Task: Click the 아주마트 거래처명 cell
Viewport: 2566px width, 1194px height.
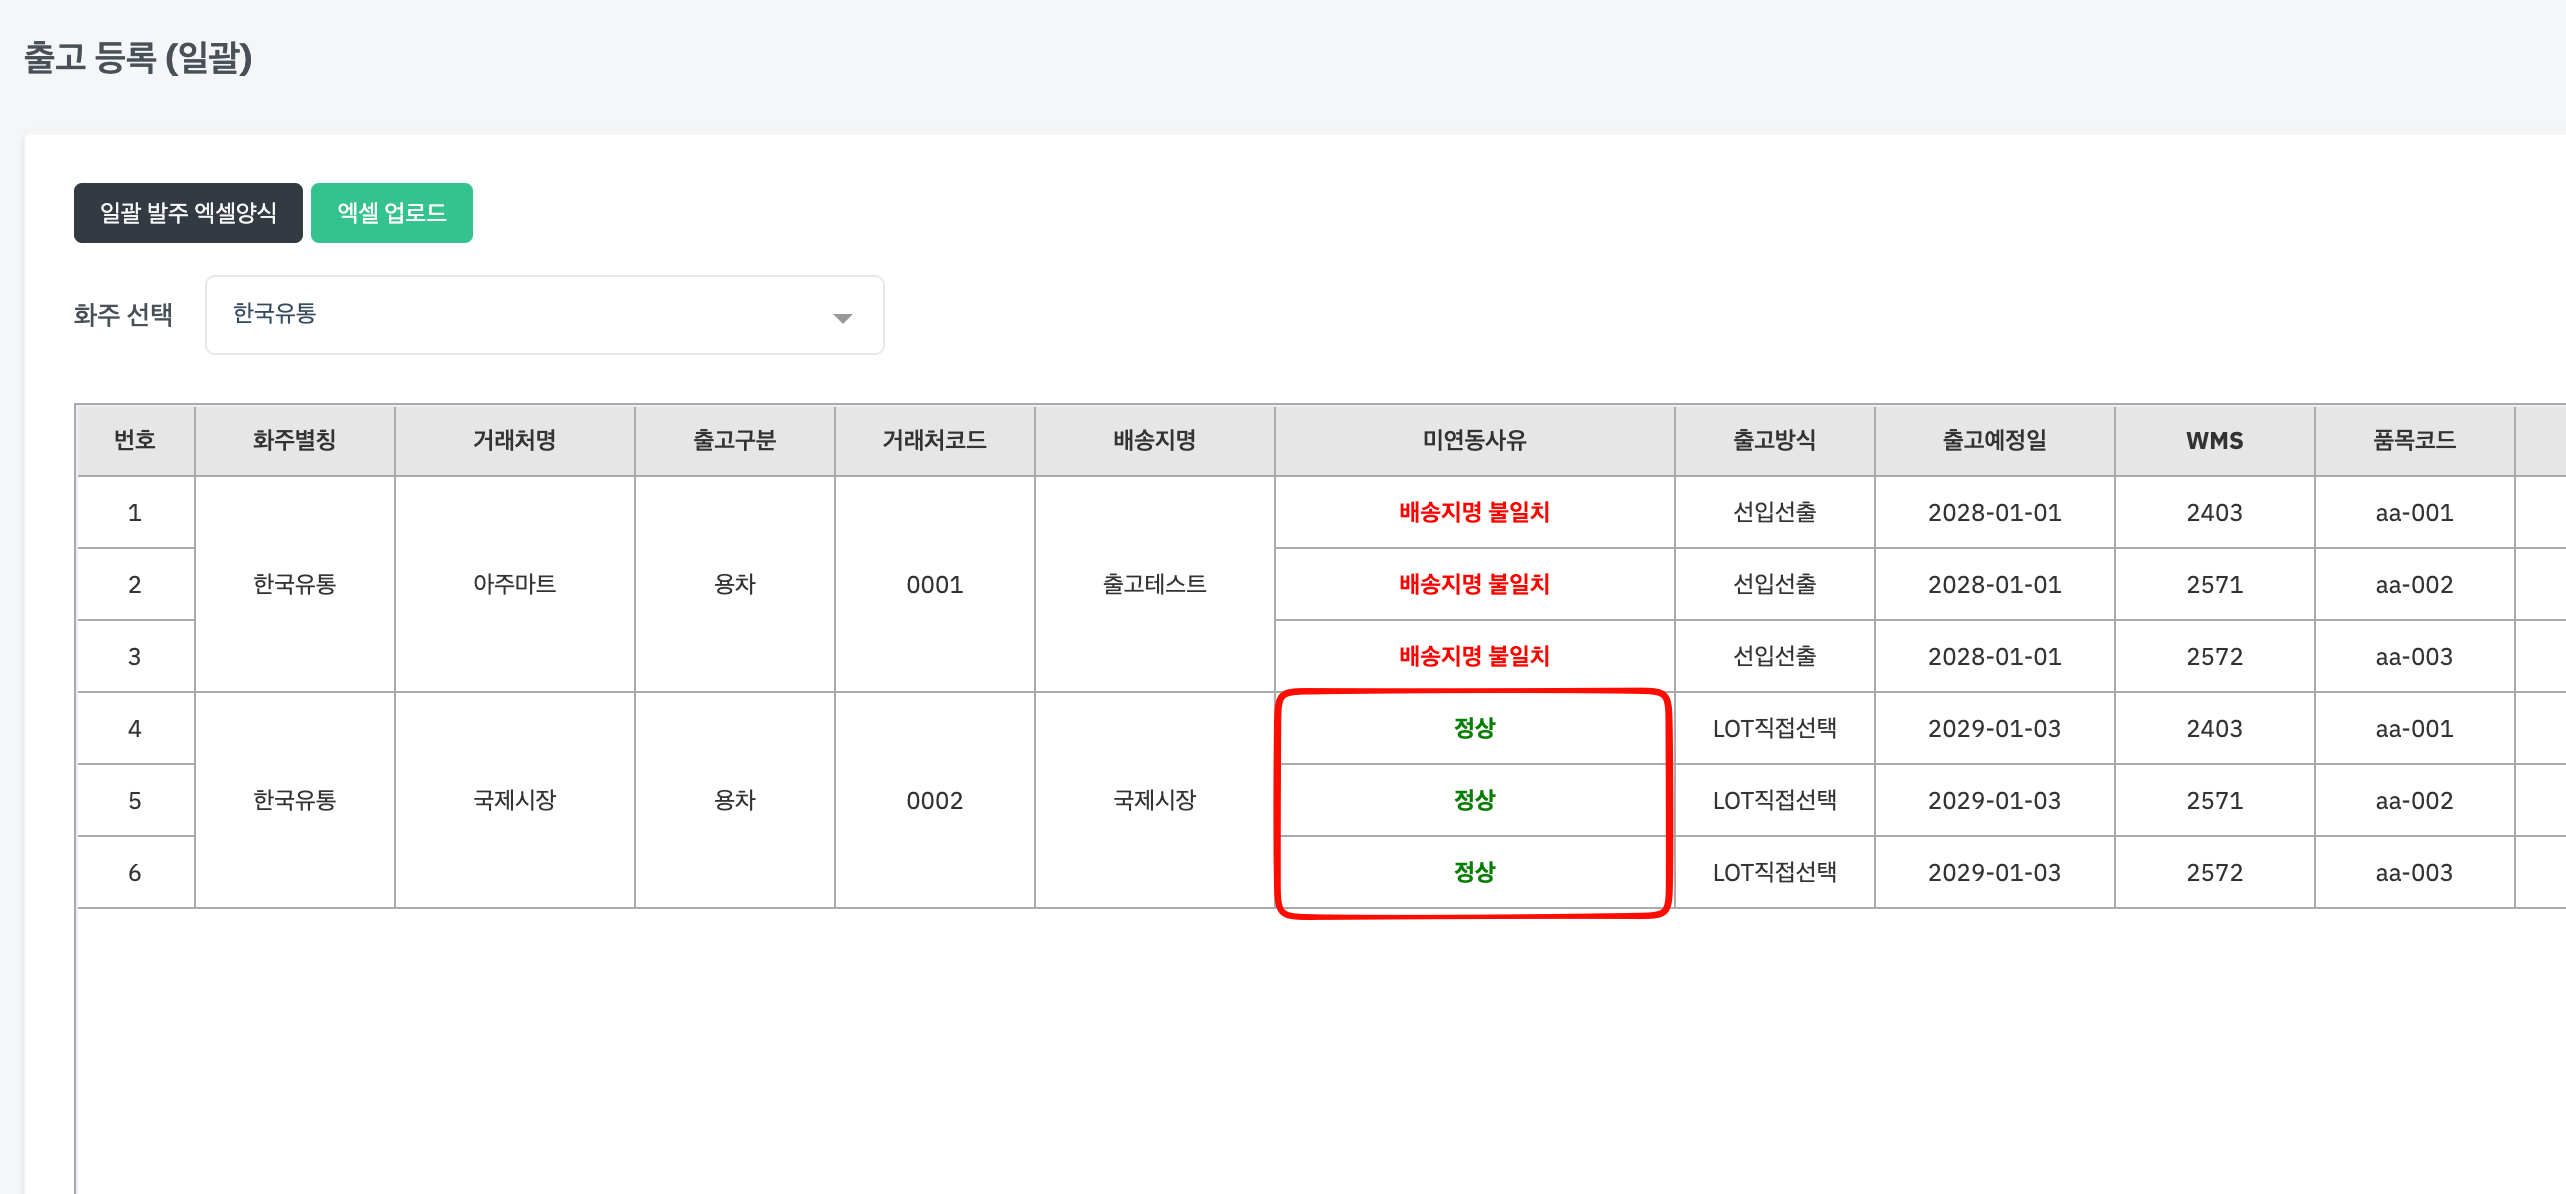Action: click(x=514, y=584)
